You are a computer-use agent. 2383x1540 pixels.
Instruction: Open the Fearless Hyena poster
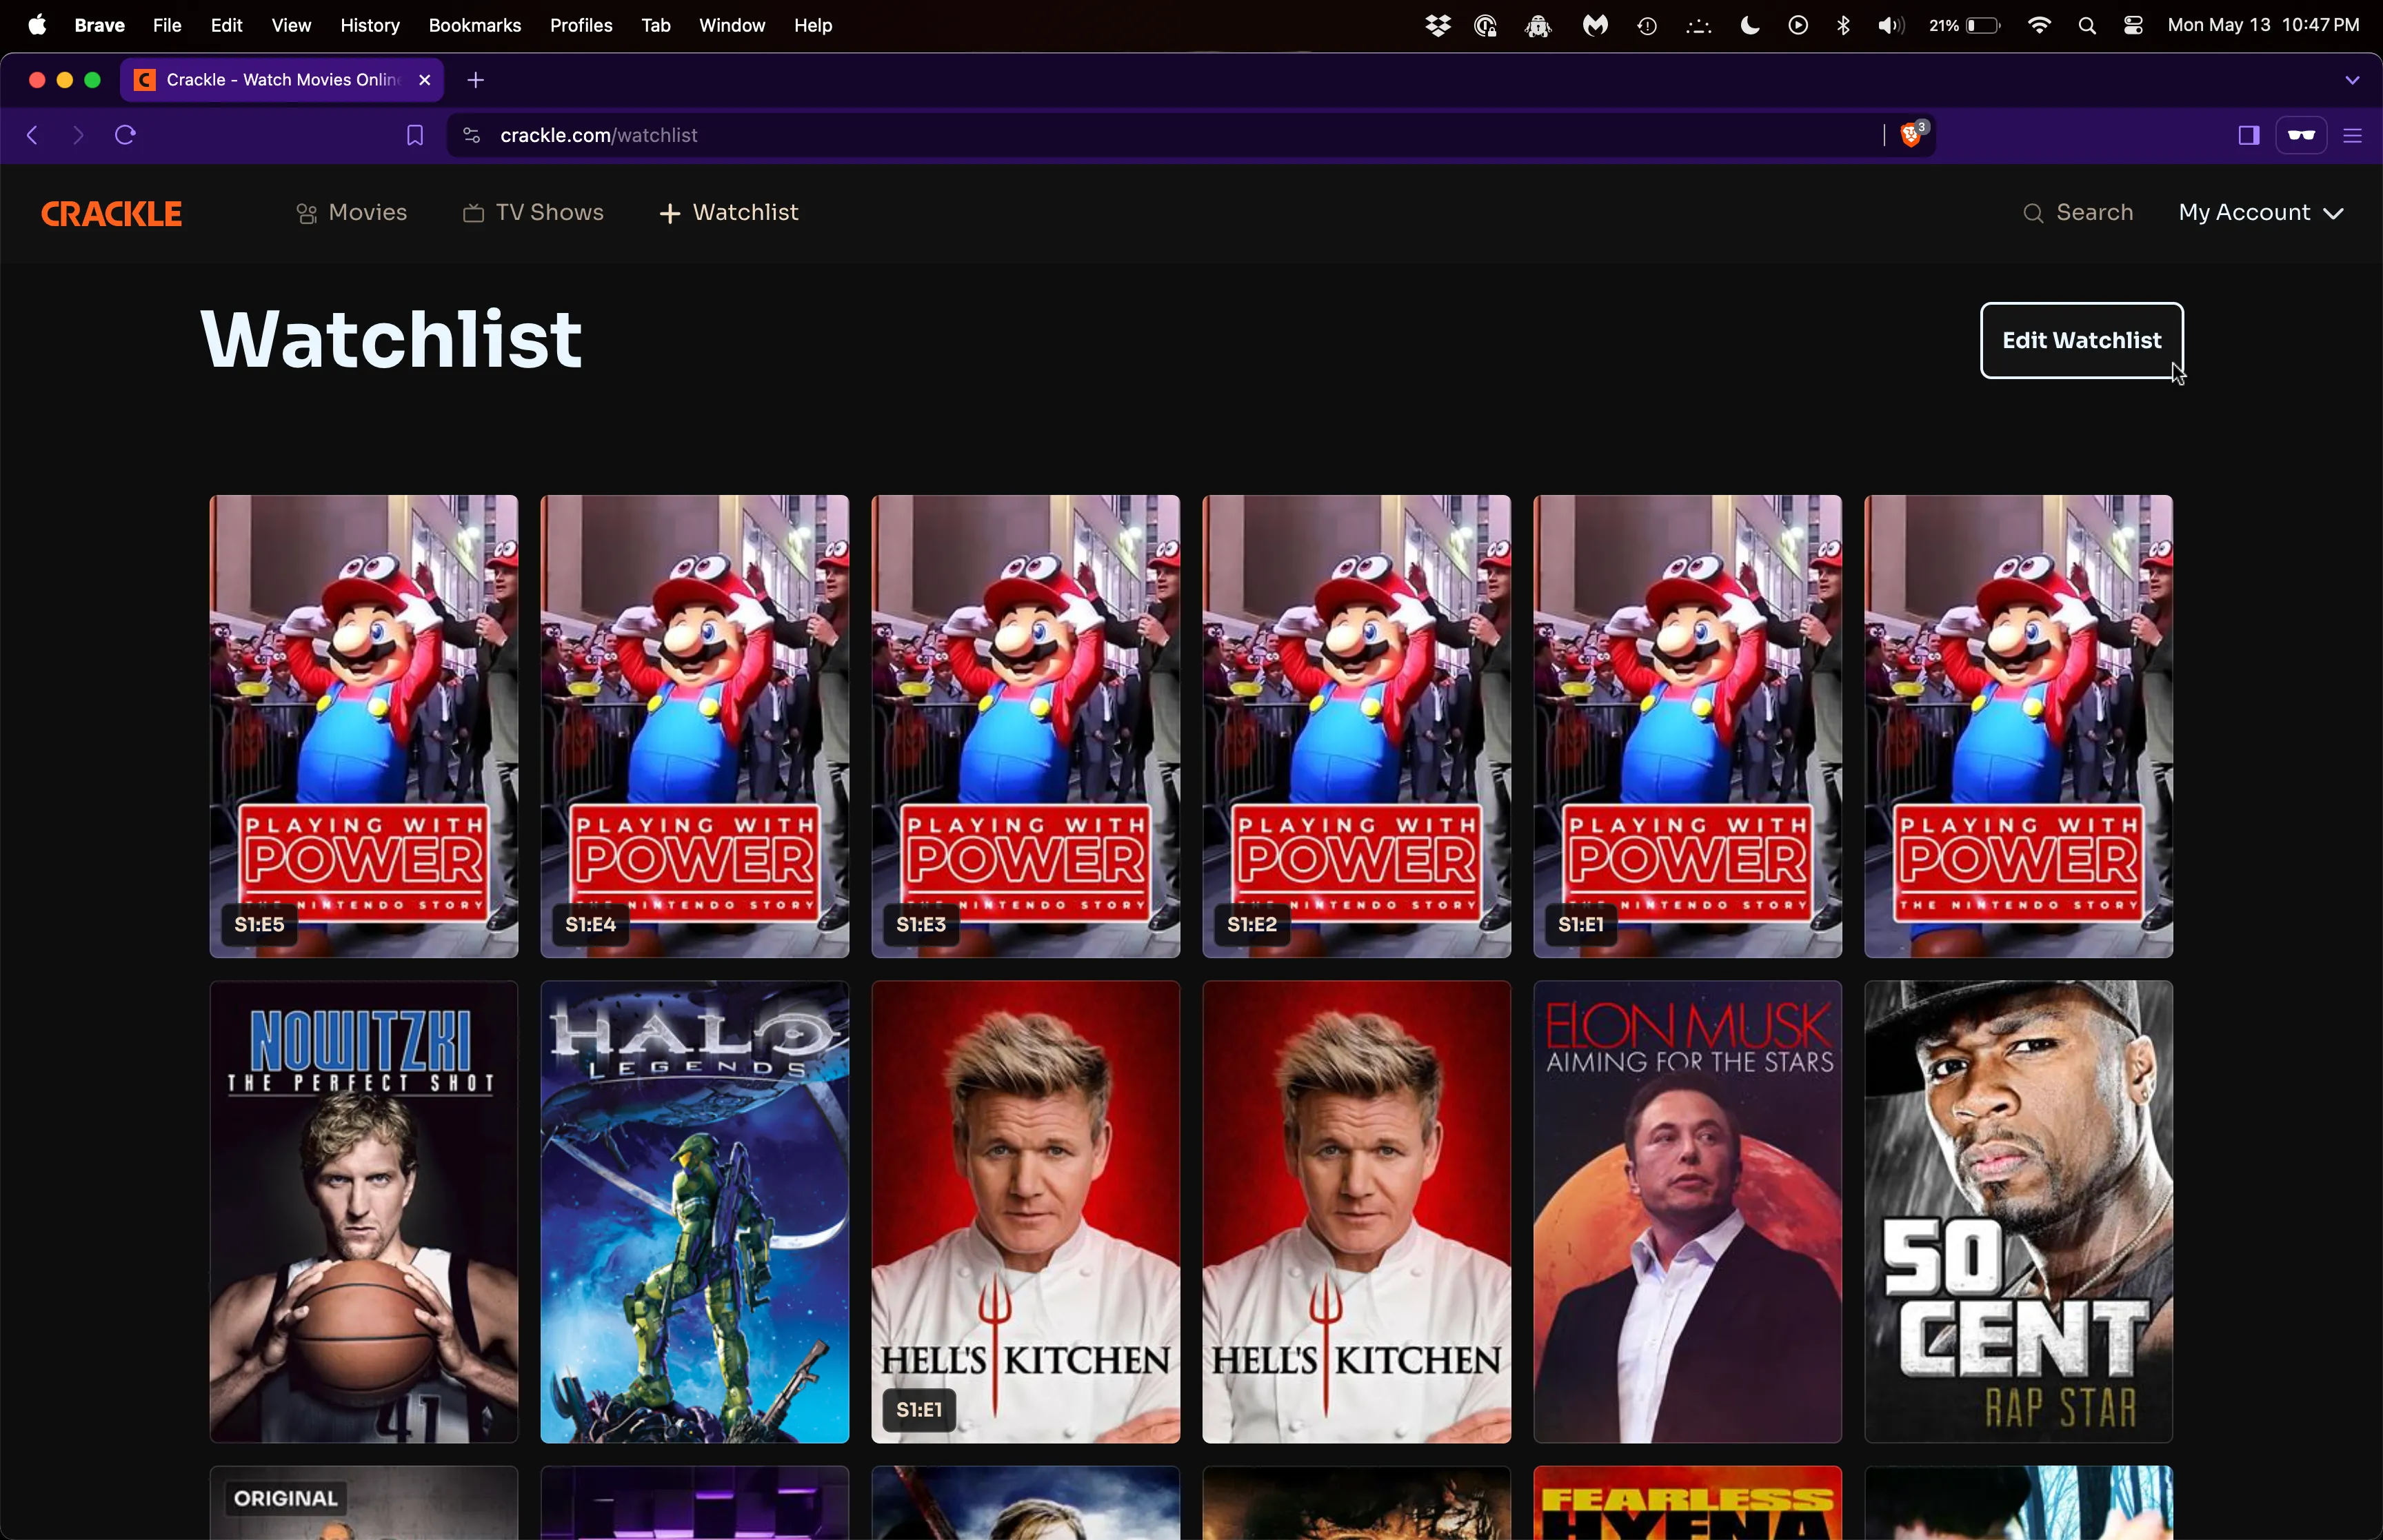(x=1688, y=1503)
